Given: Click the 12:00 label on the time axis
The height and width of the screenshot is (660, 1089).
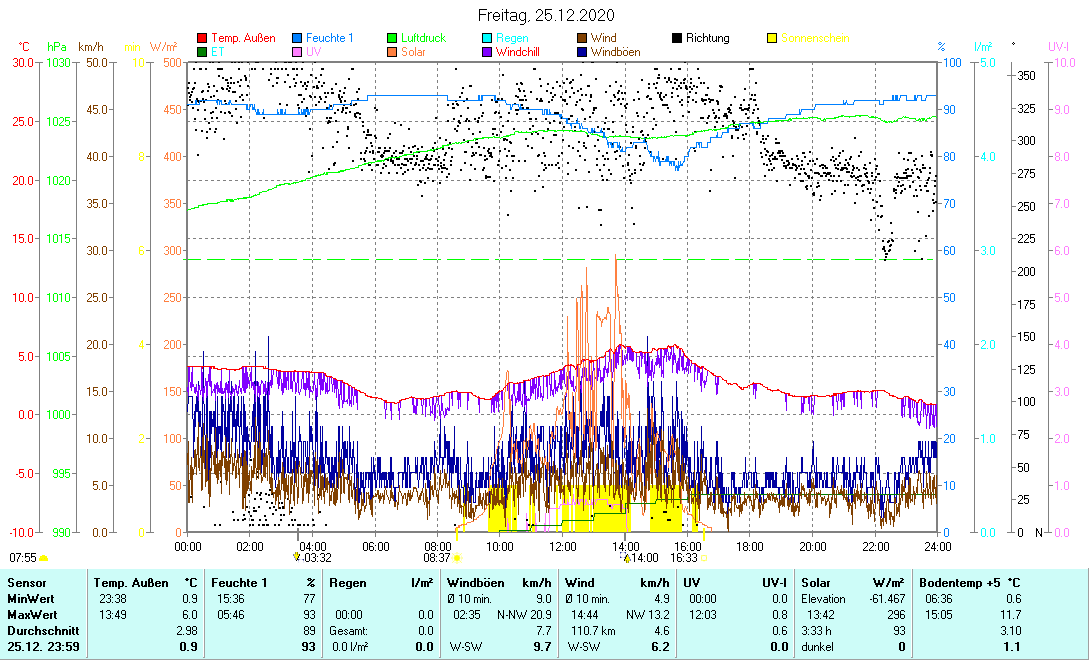Looking at the screenshot, I should pos(562,546).
